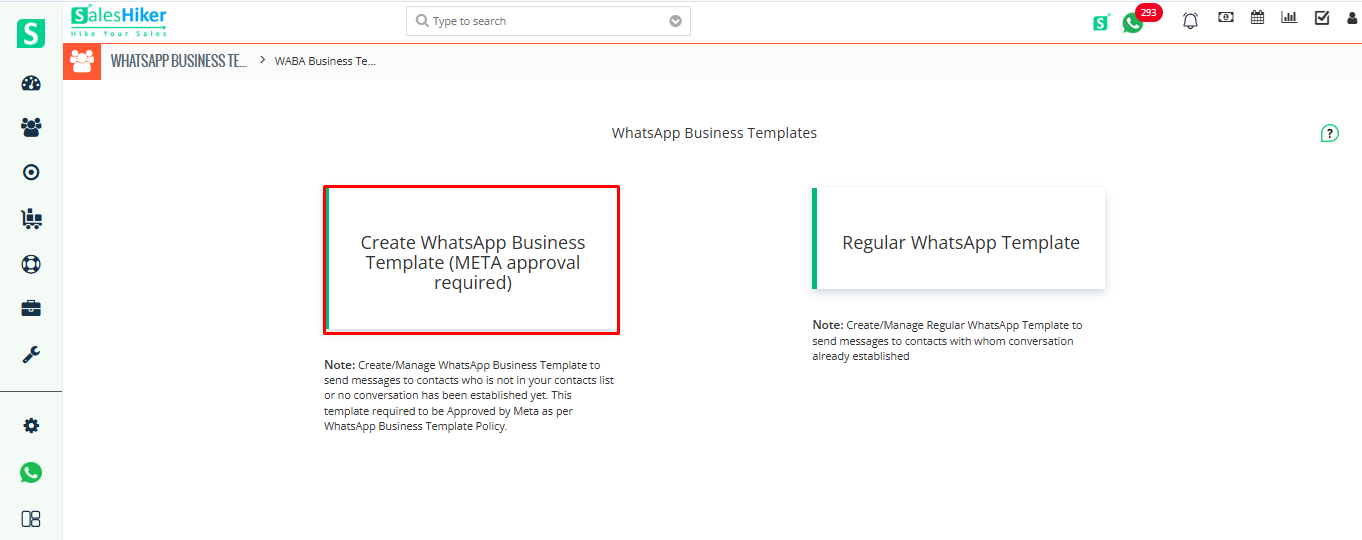Screen dimensions: 1362x540
Task: Open the layout panels icon in sidebar
Action: (x=31, y=519)
